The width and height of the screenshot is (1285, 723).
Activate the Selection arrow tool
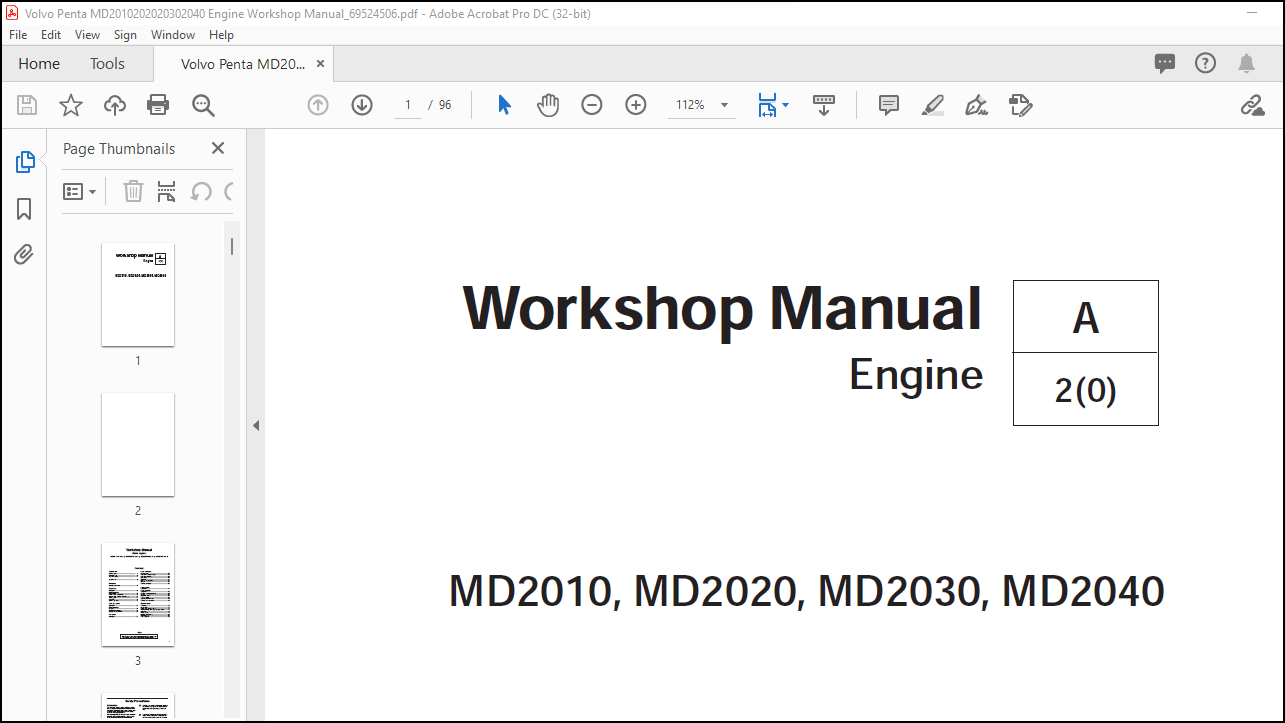pyautogui.click(x=504, y=105)
